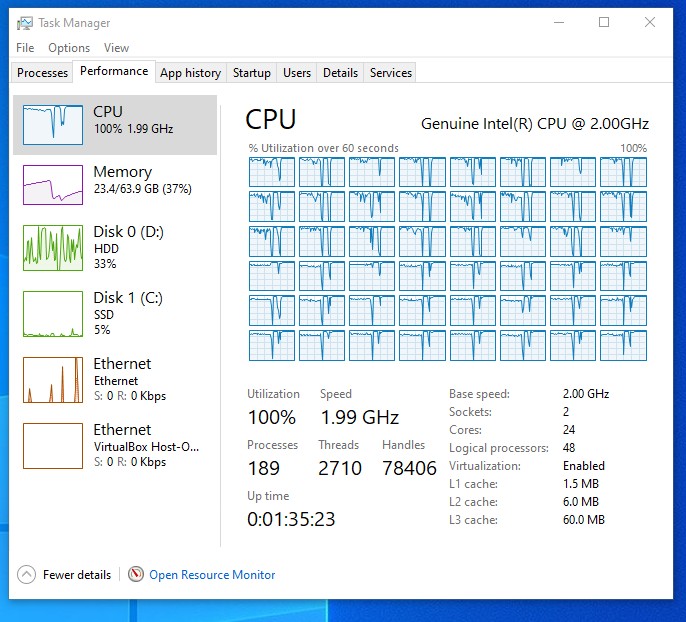Click the Memory 23.4/63.9 GB (37%) text
This screenshot has height=622, width=686.
coord(143,189)
